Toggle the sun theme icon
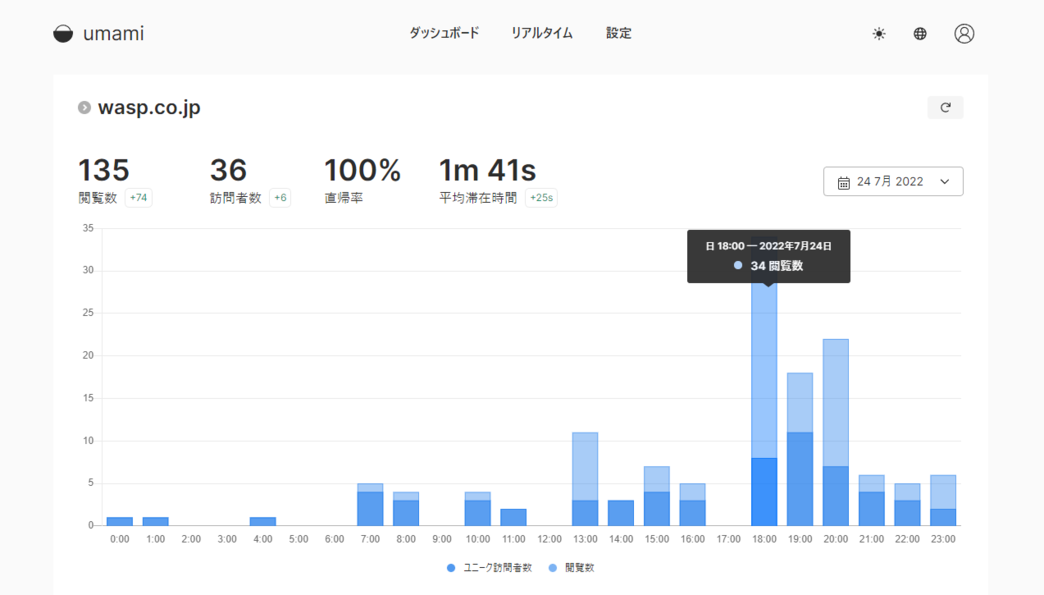The width and height of the screenshot is (1044, 595). point(879,33)
